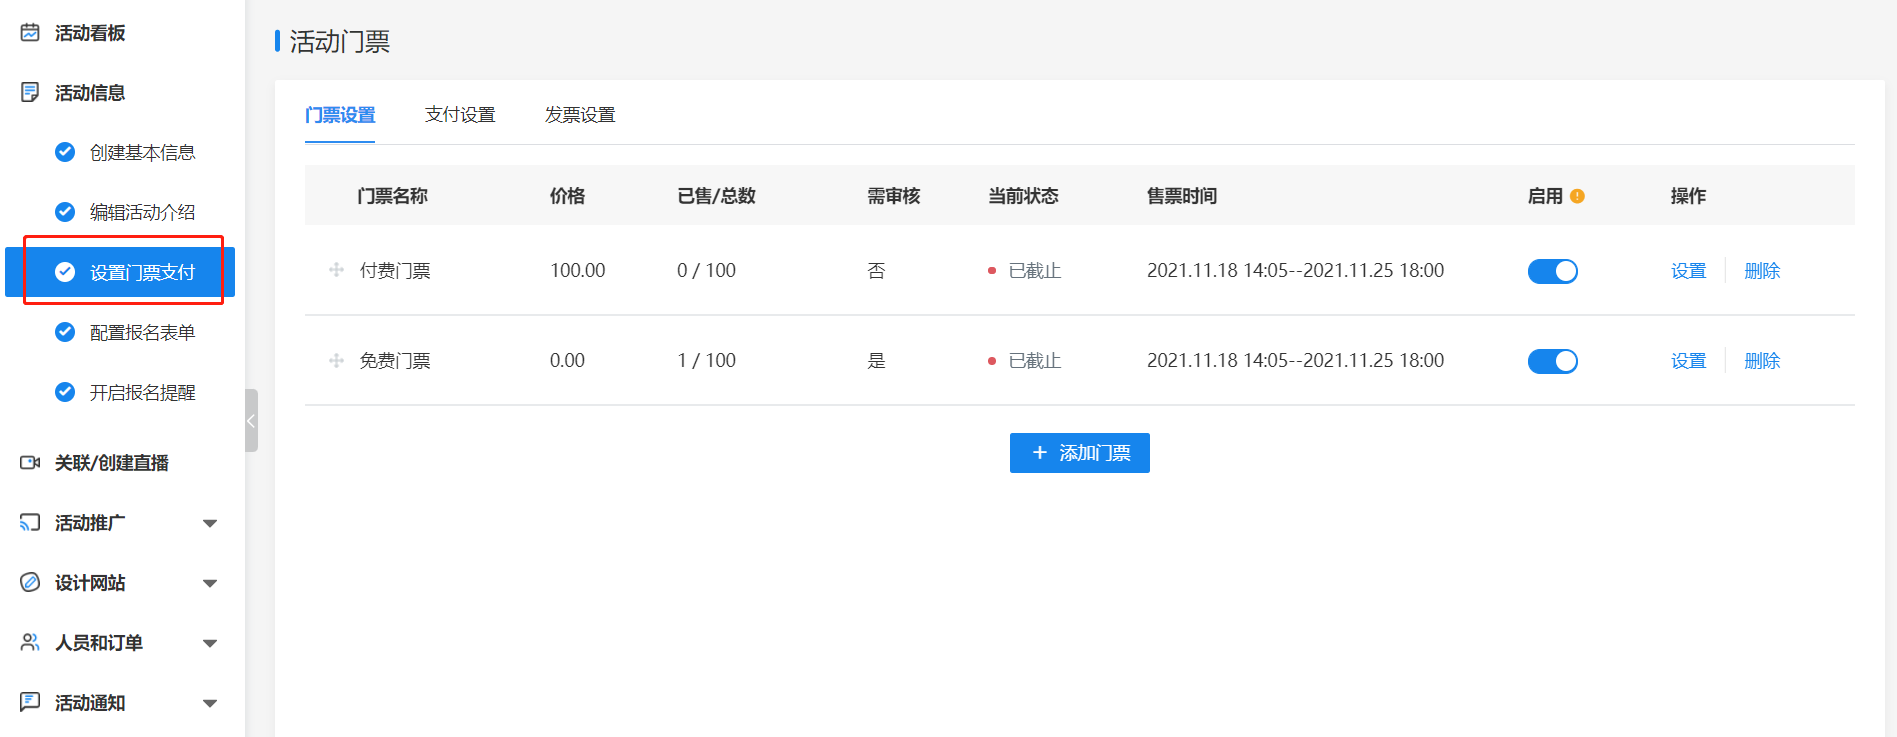The height and width of the screenshot is (737, 1897).
Task: Click the 售票时间 column header
Action: [1182, 196]
